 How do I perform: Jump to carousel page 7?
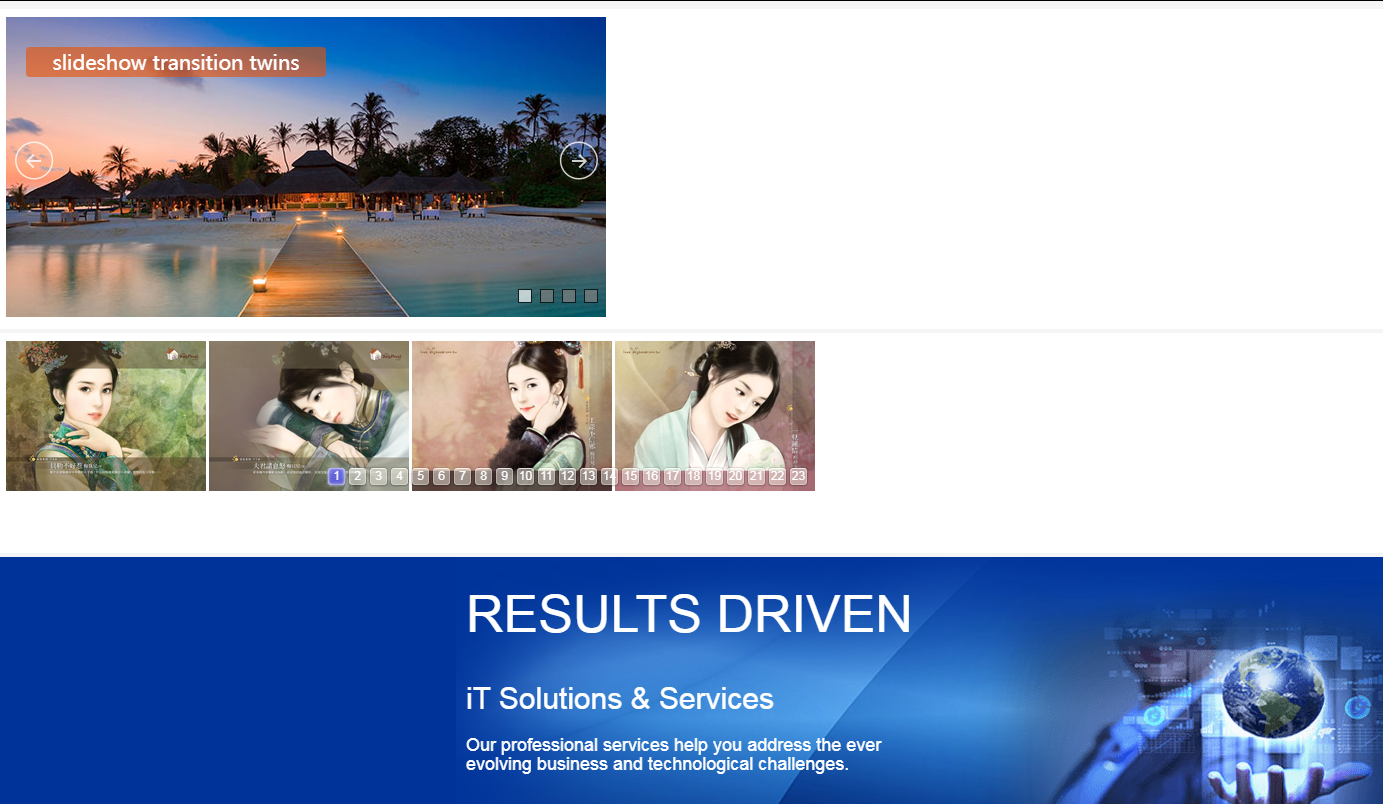[x=463, y=476]
